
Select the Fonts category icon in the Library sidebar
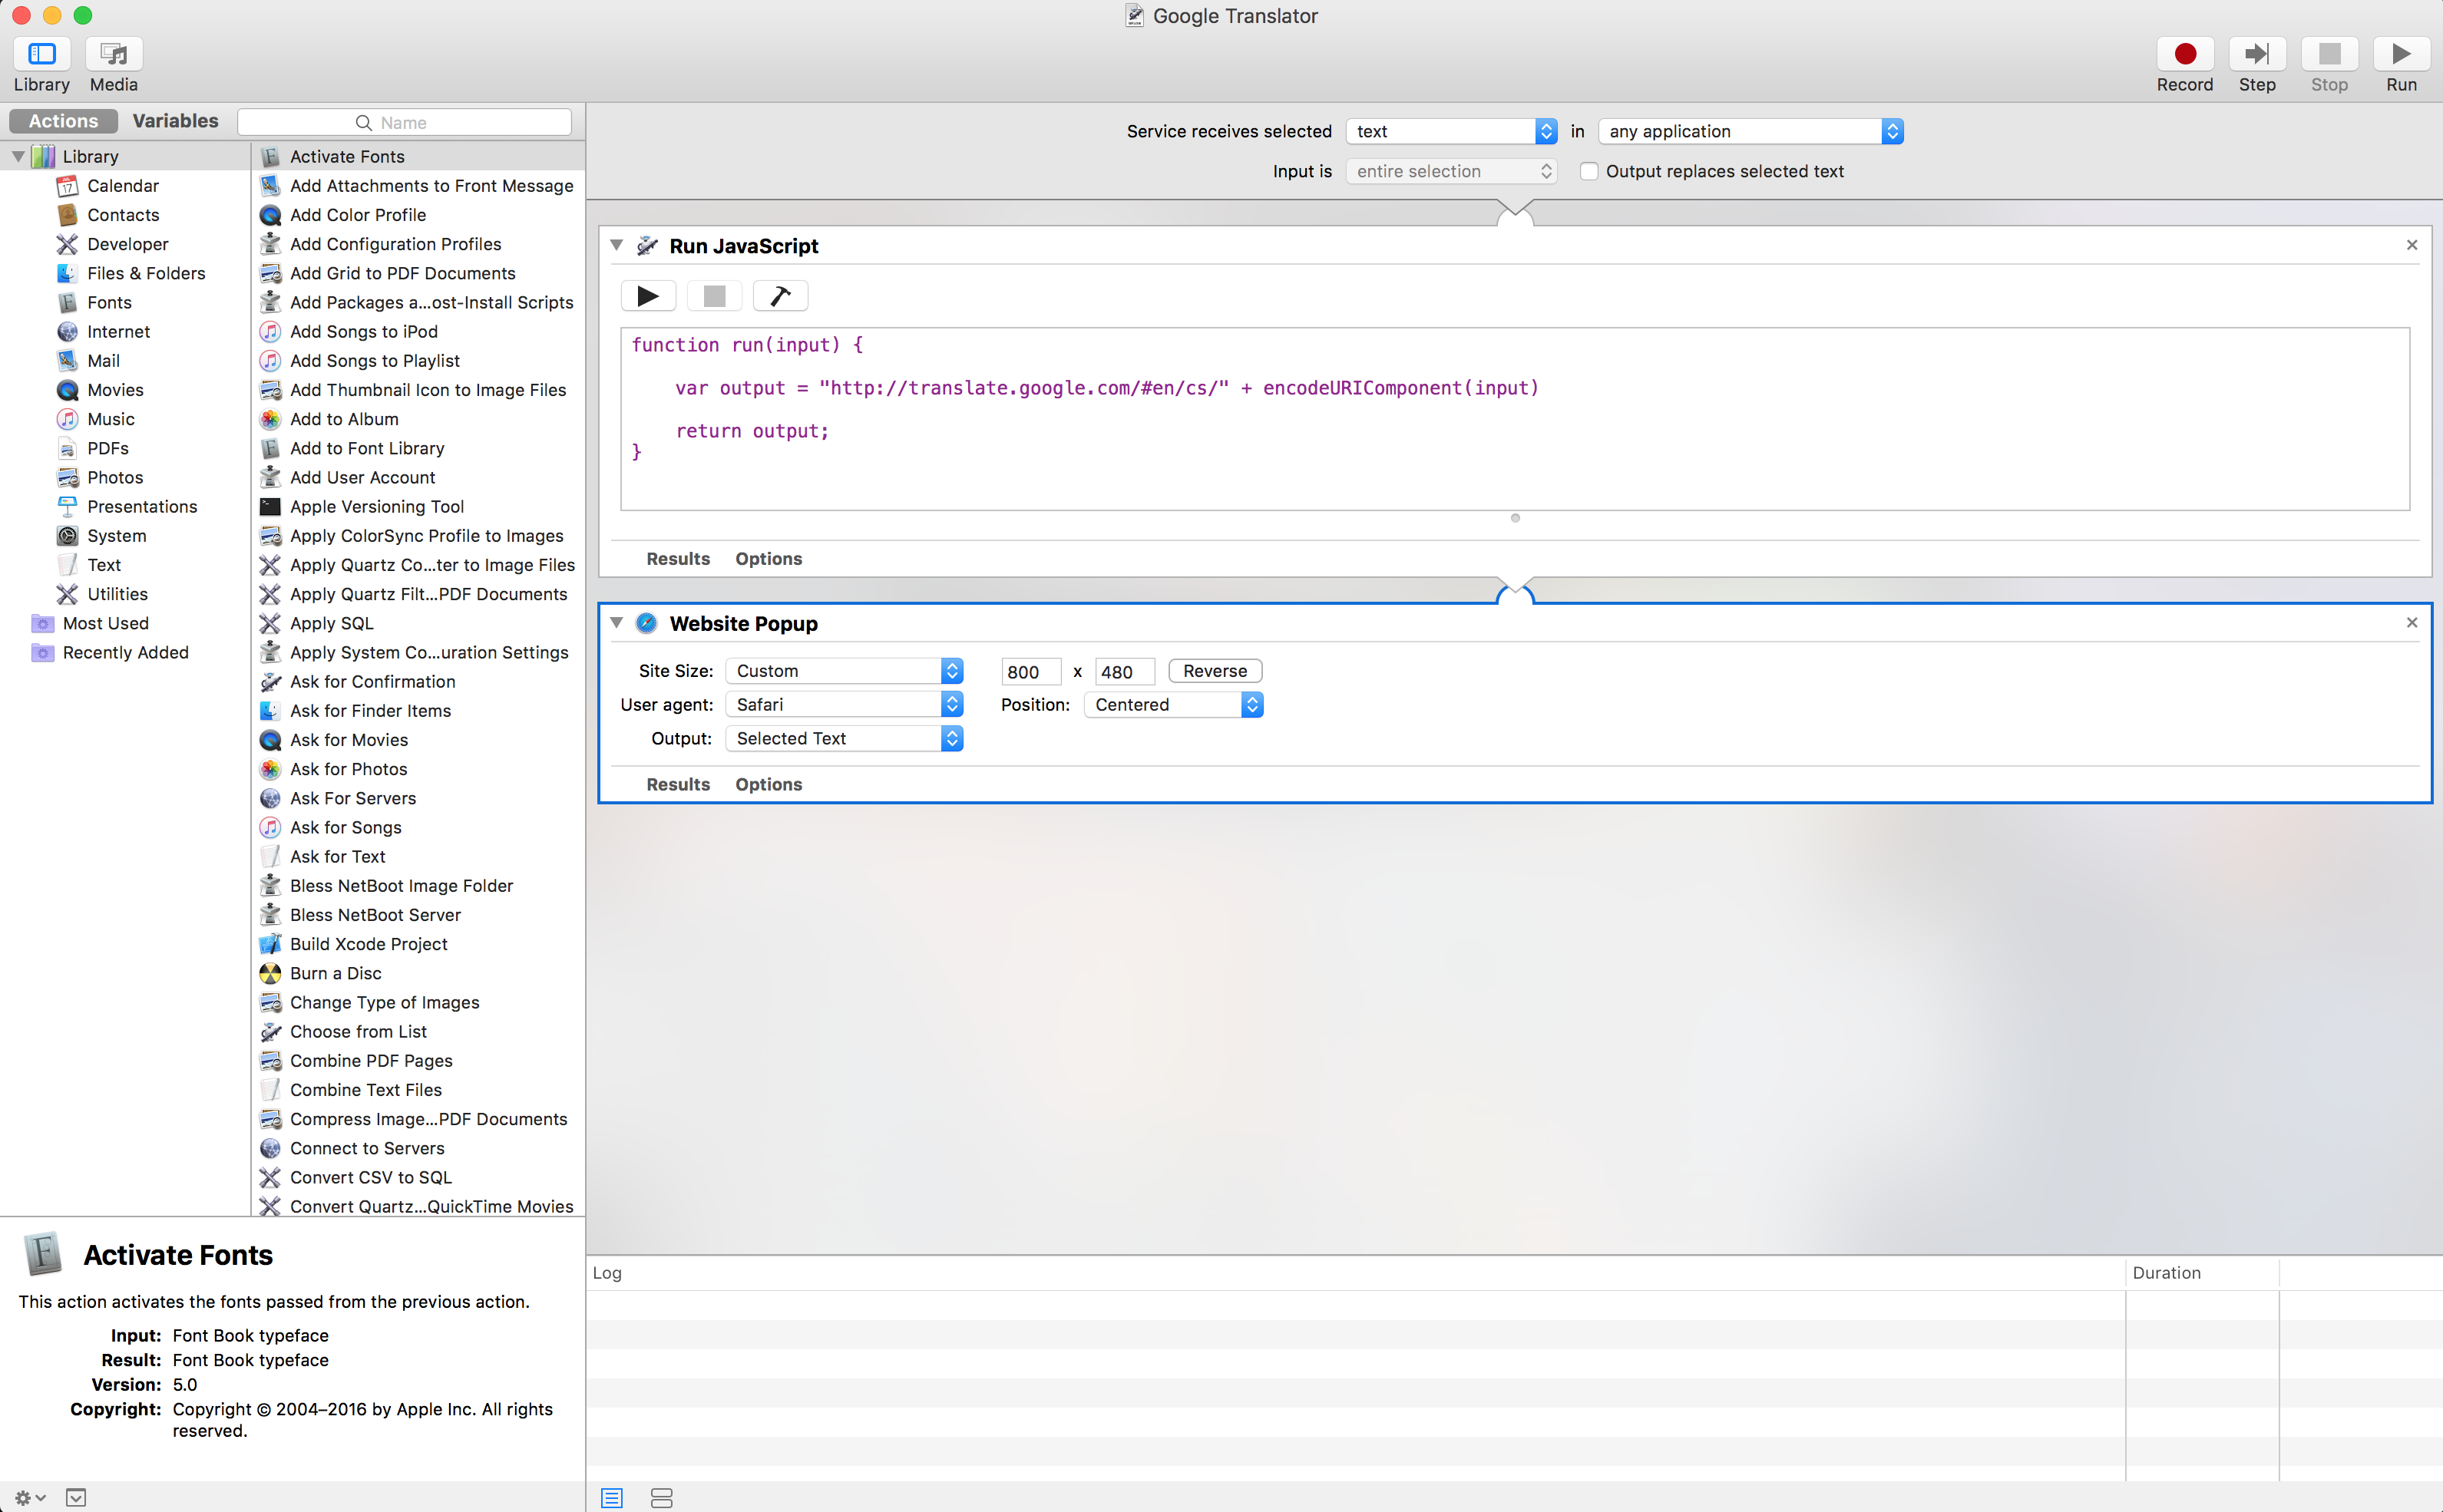pyautogui.click(x=67, y=302)
